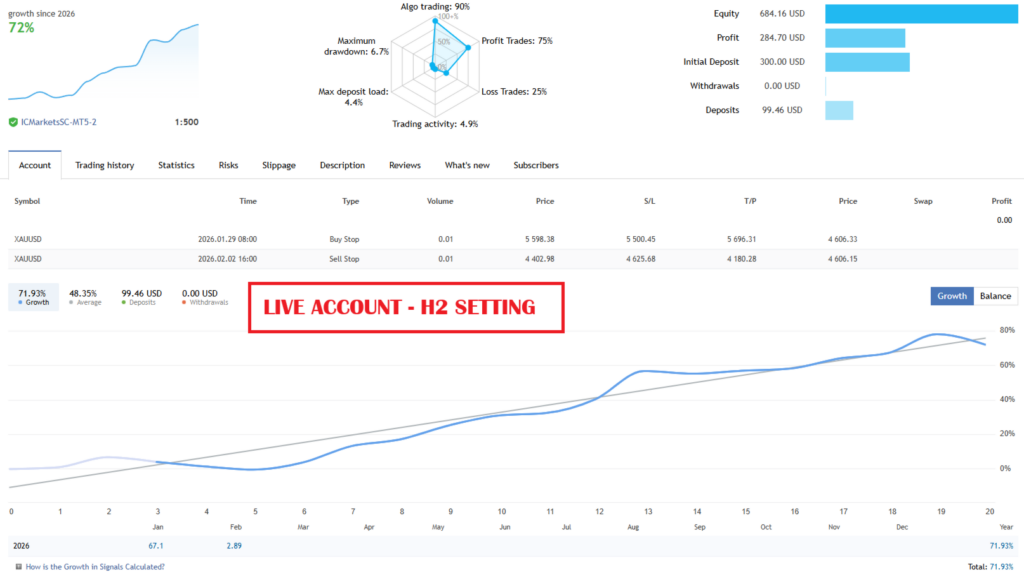Click the 72% growth figure
Viewport: 1024px width, 572px height.
click(x=22, y=28)
